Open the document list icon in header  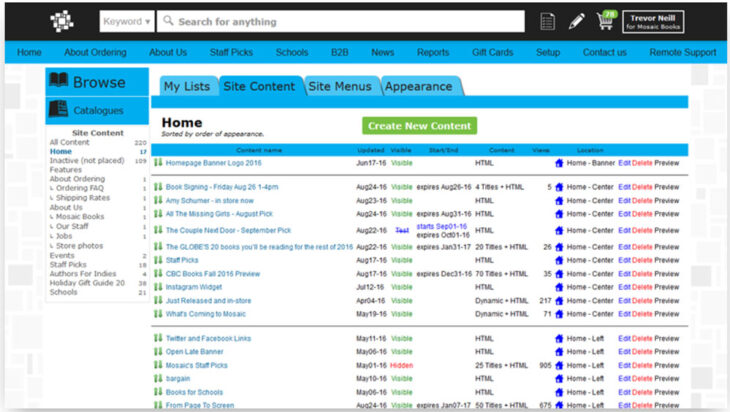547,21
